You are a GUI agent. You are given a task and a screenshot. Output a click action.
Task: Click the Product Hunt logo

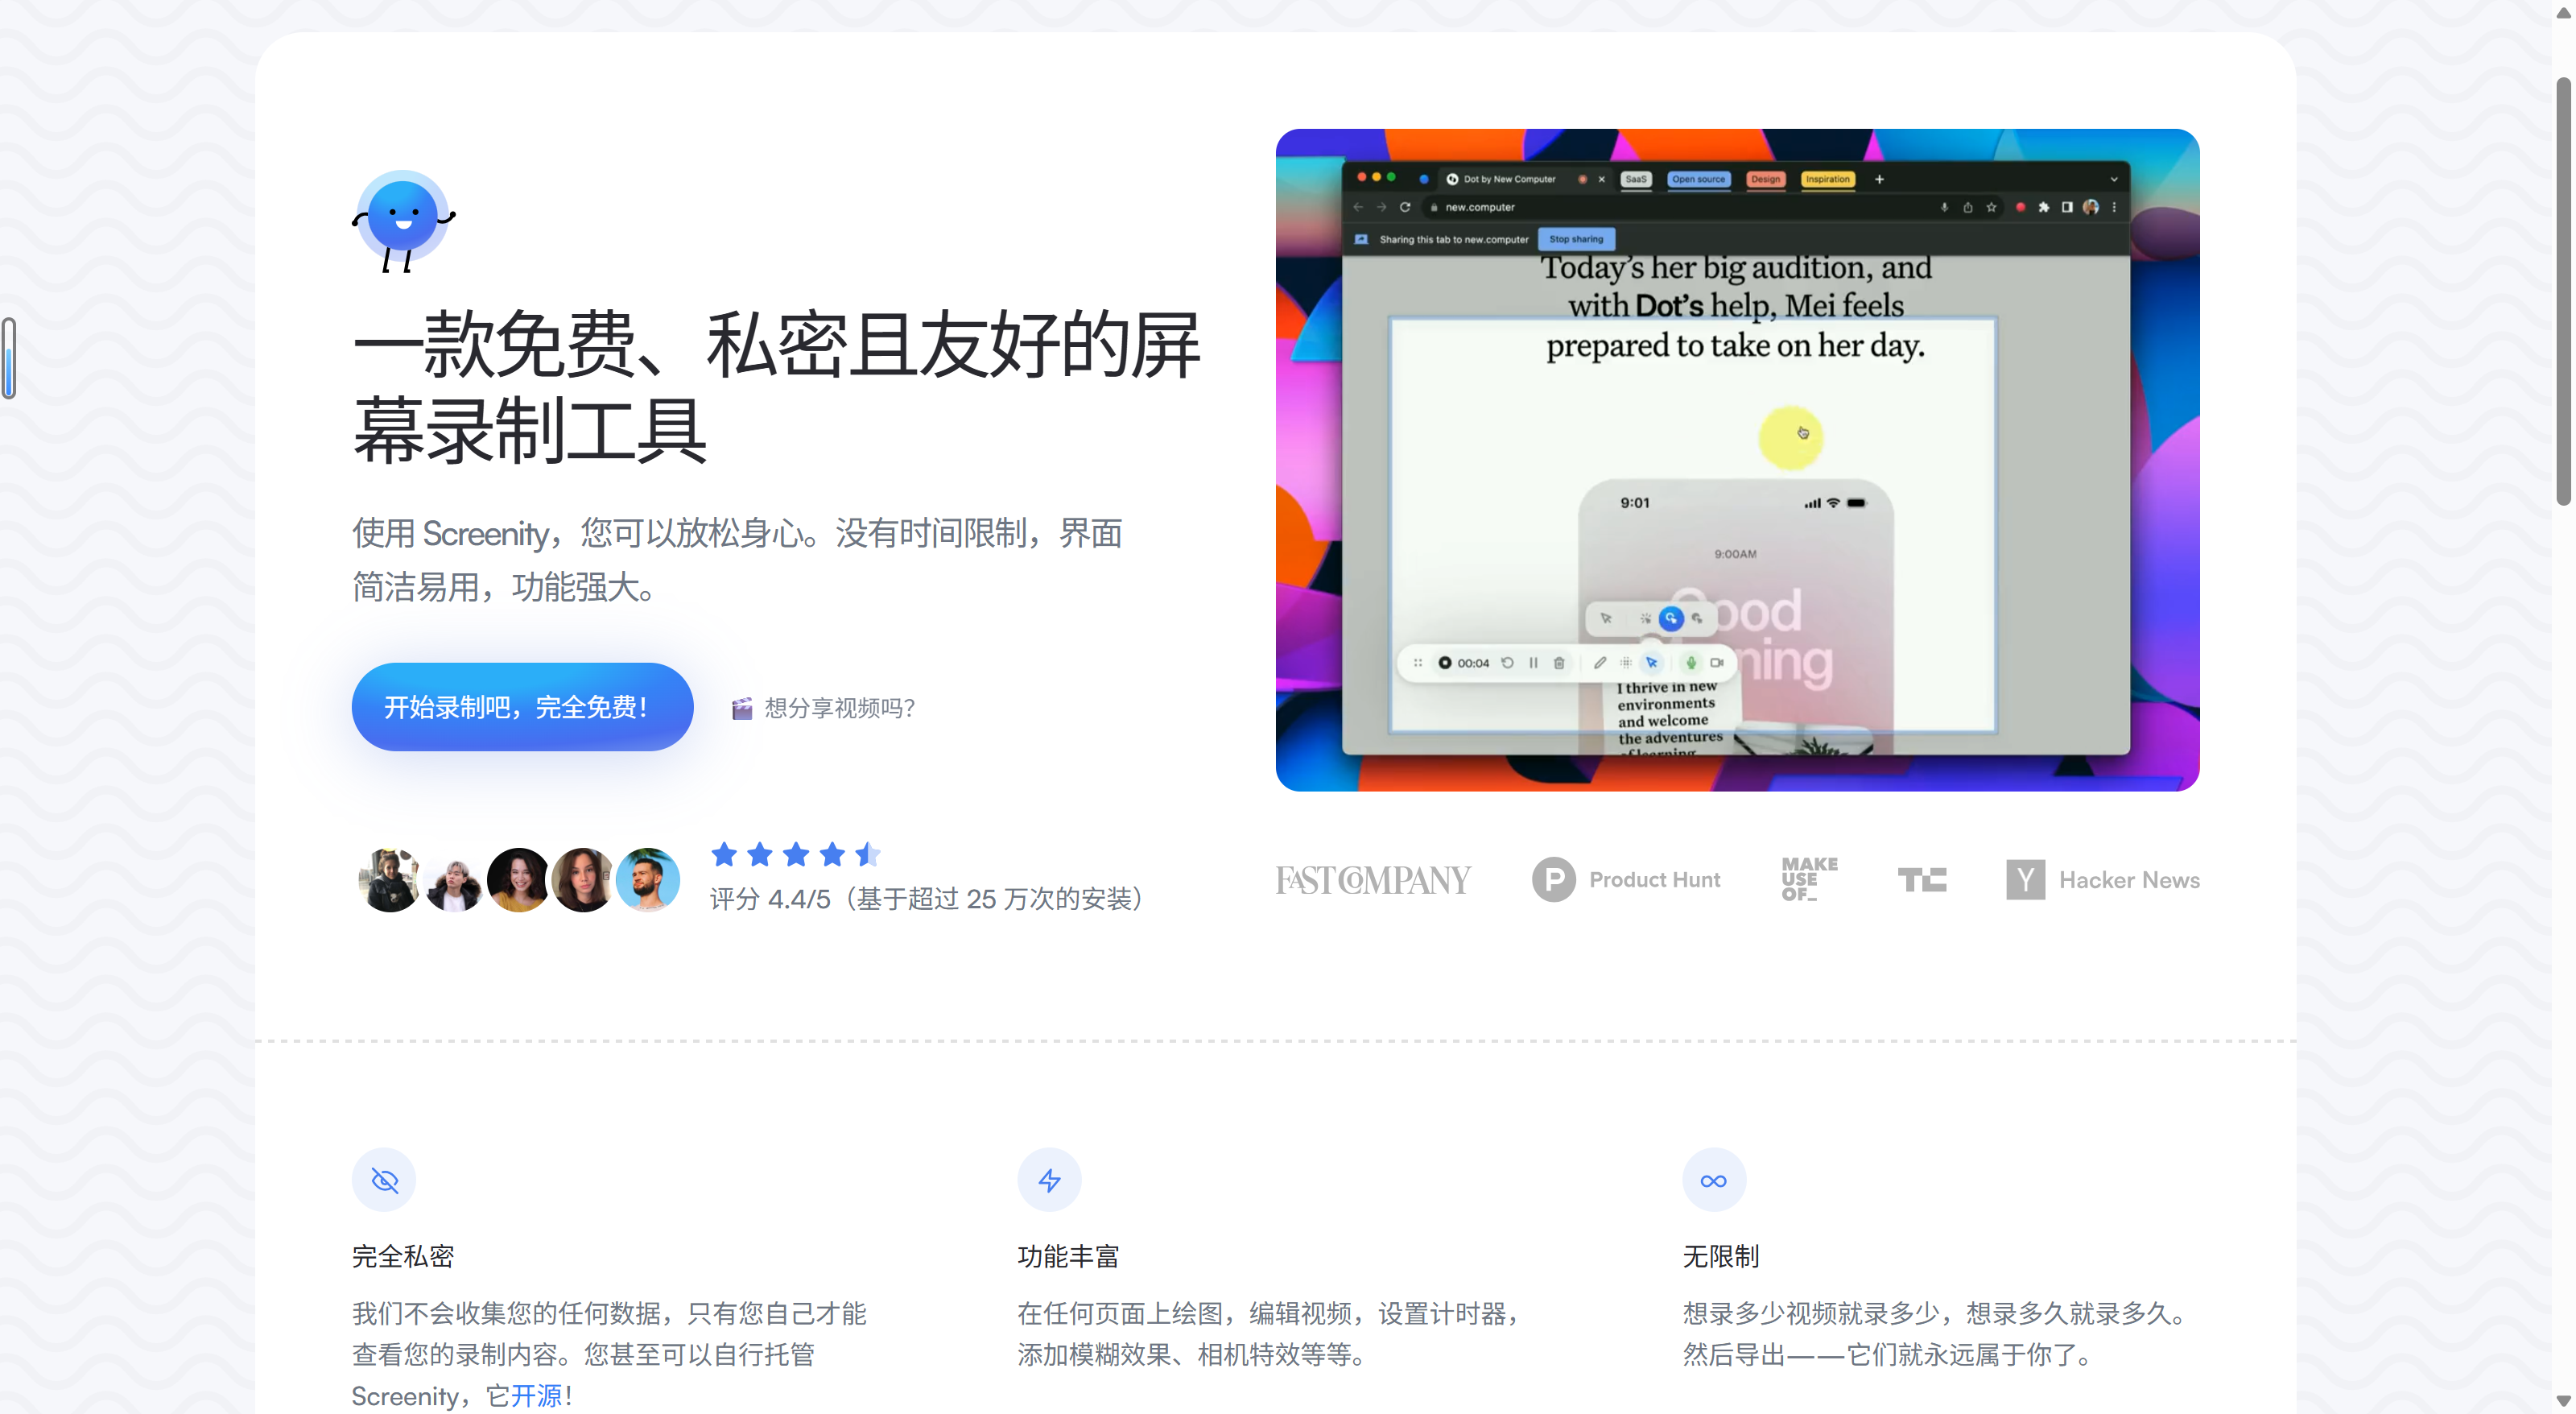tap(1627, 879)
